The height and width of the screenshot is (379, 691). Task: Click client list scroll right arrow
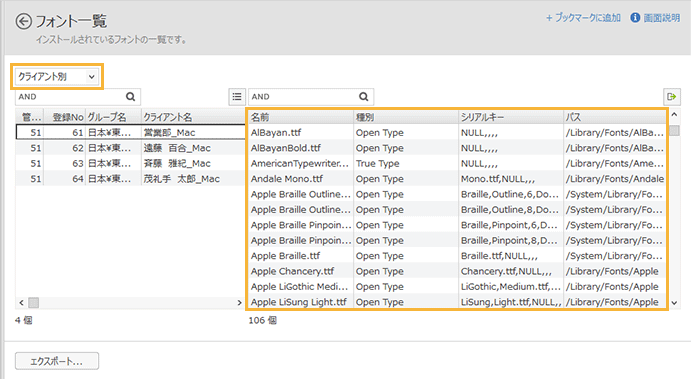coord(239,303)
